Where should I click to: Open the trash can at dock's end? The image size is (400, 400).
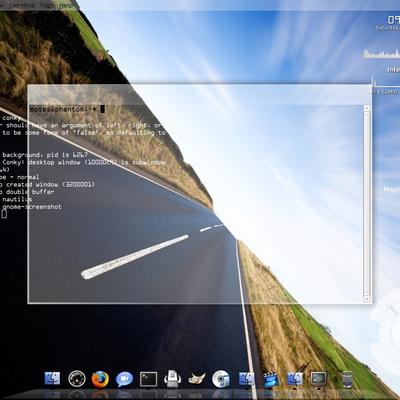point(347,379)
